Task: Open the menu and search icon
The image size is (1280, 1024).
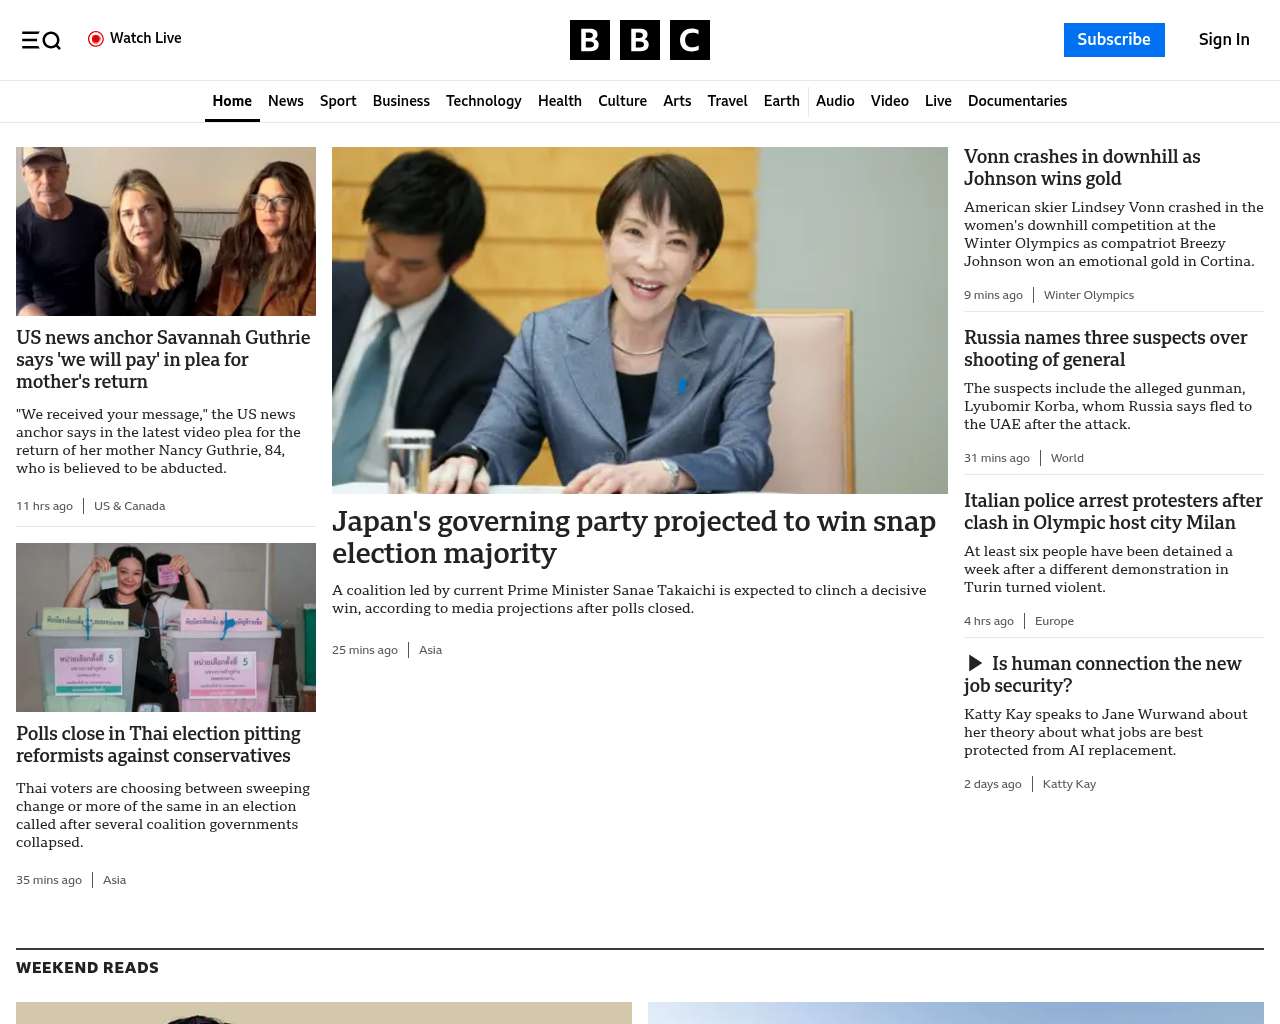Action: click(x=41, y=40)
